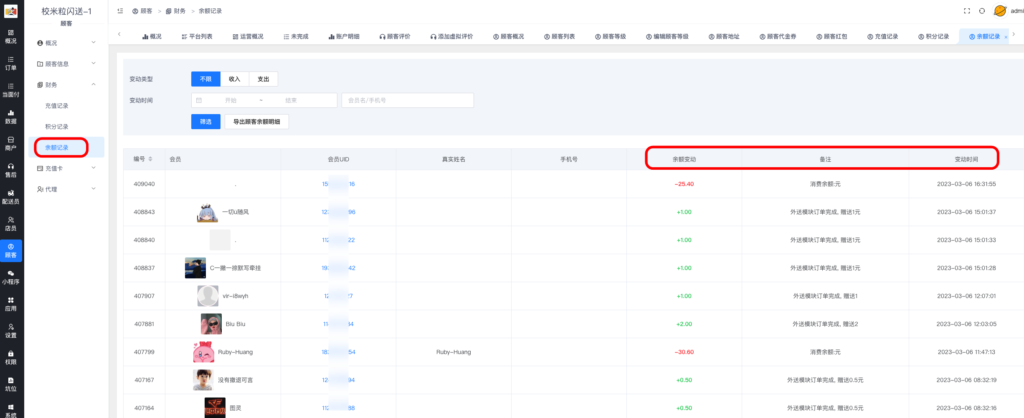This screenshot has height=418, width=1024.
Task: Switch to the 运营概况 tab
Action: (x=248, y=37)
